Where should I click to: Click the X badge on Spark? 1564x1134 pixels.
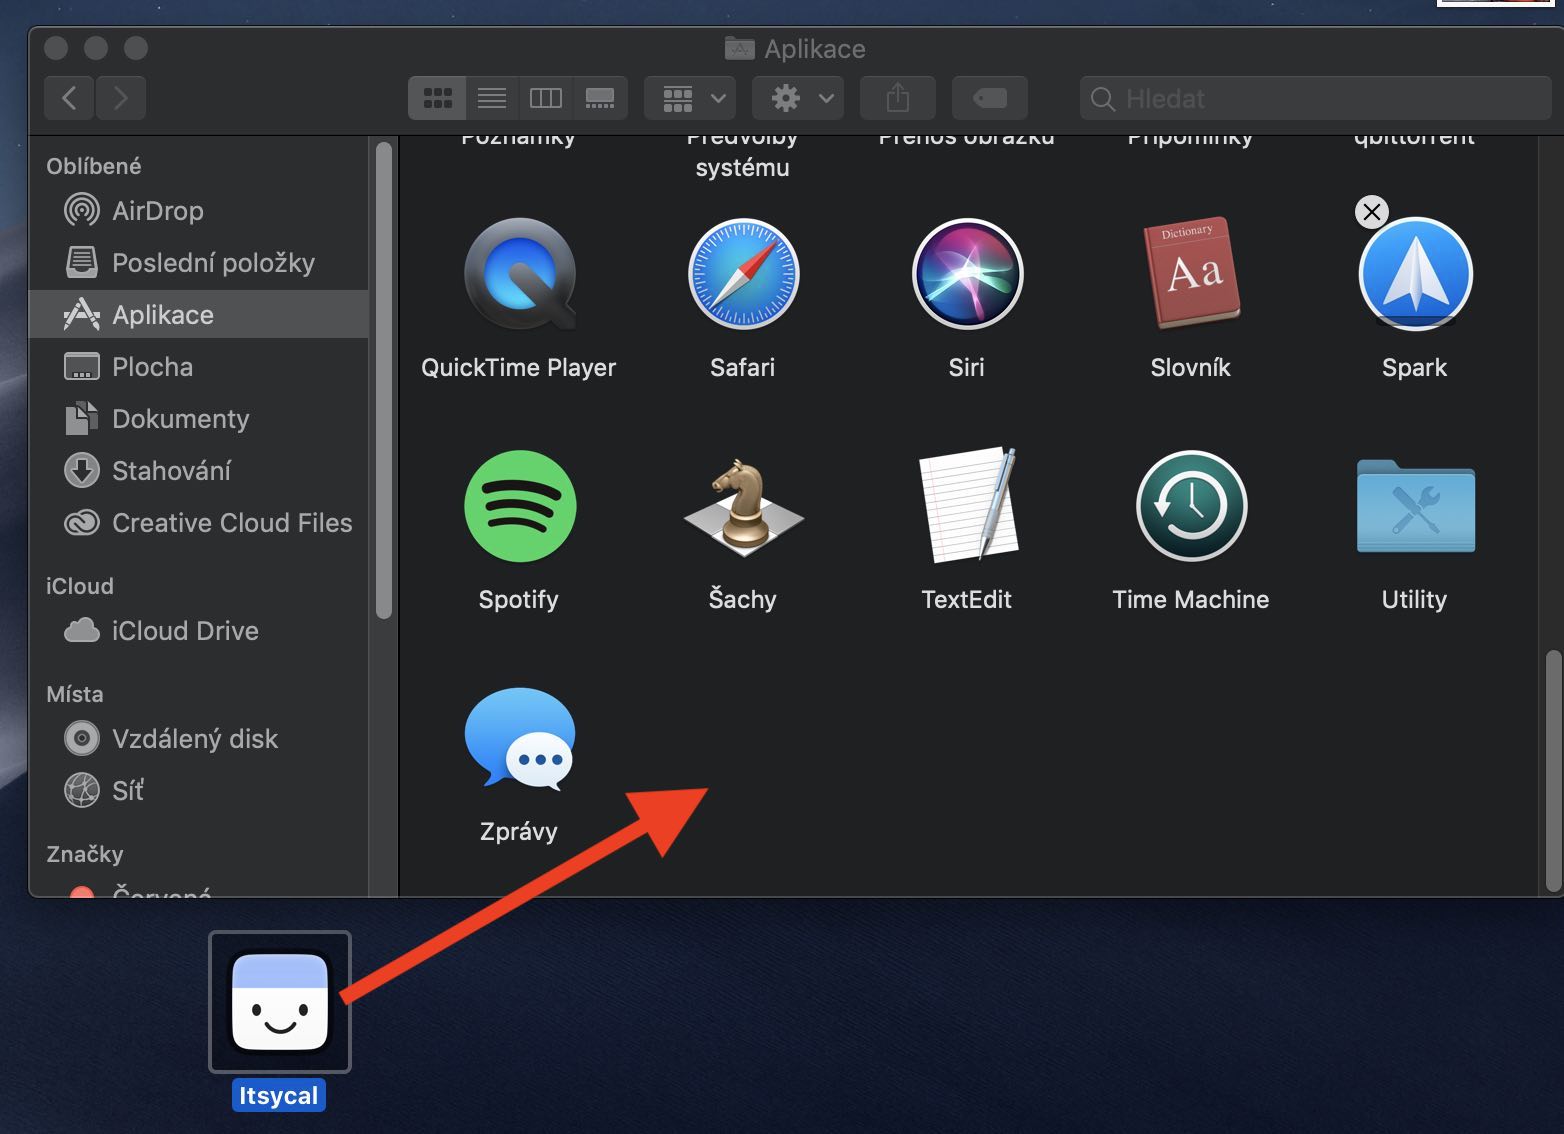tap(1371, 212)
